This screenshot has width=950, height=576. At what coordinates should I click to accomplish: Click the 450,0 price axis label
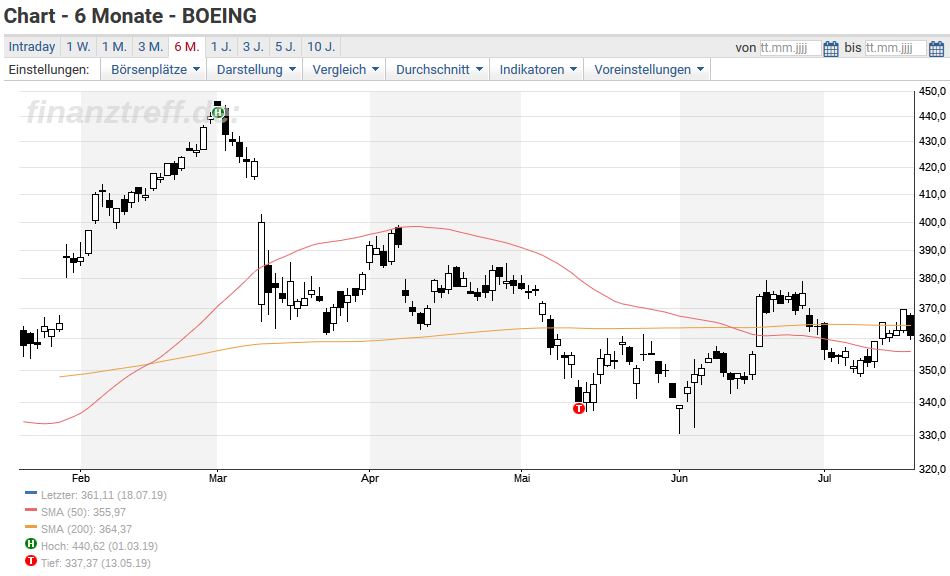point(932,91)
